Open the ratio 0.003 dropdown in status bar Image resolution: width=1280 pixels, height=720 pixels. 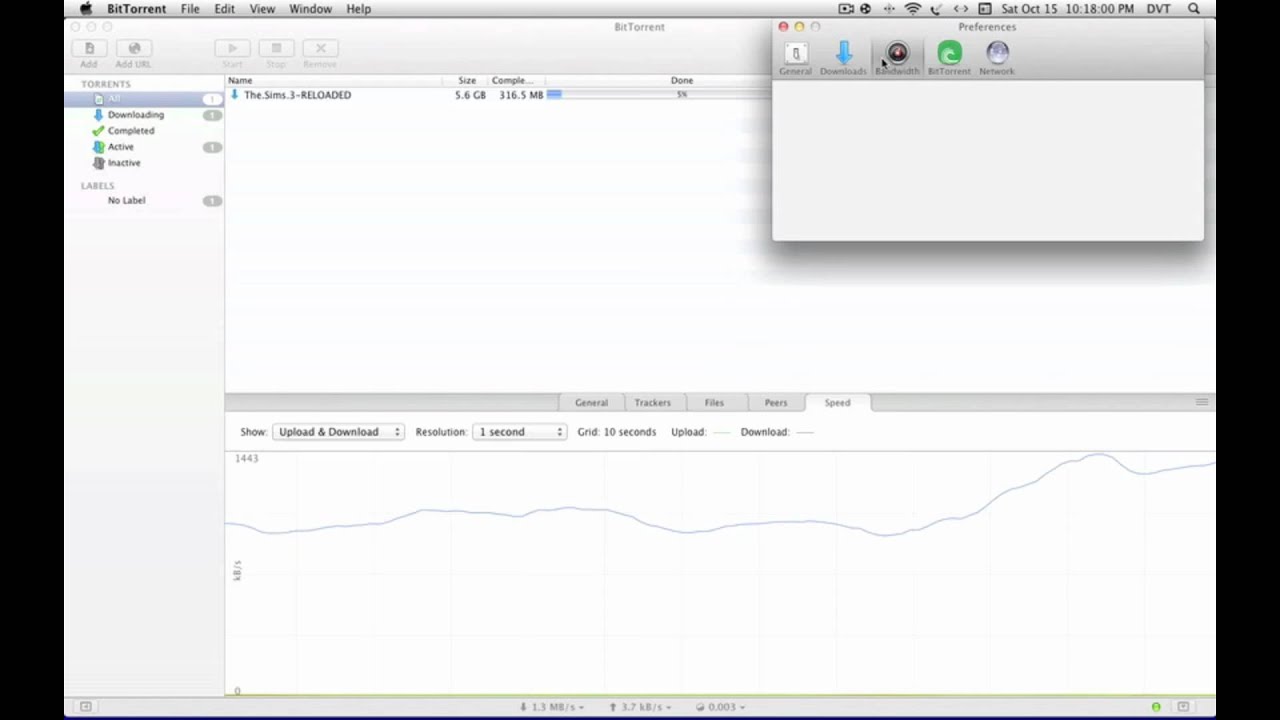(721, 707)
